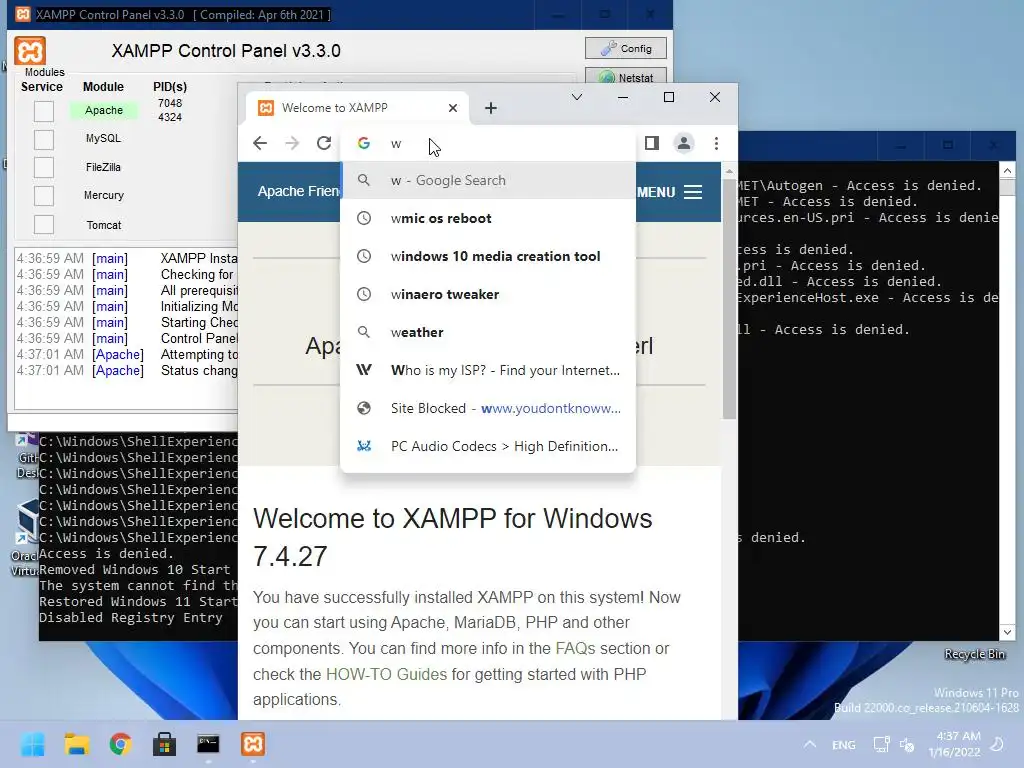The height and width of the screenshot is (768, 1024).
Task: Select the Oracle VirtualBox desktop icon
Action: pos(26,537)
